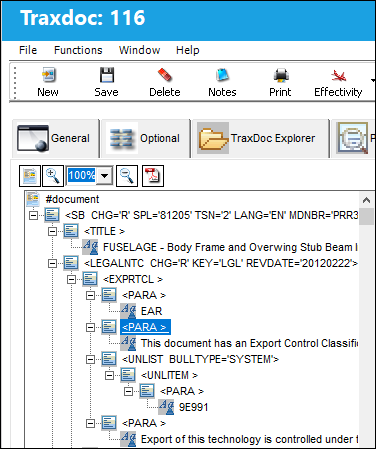Collapse the last PARA node above Export text
Screen dimensions: 376x449
90,424
